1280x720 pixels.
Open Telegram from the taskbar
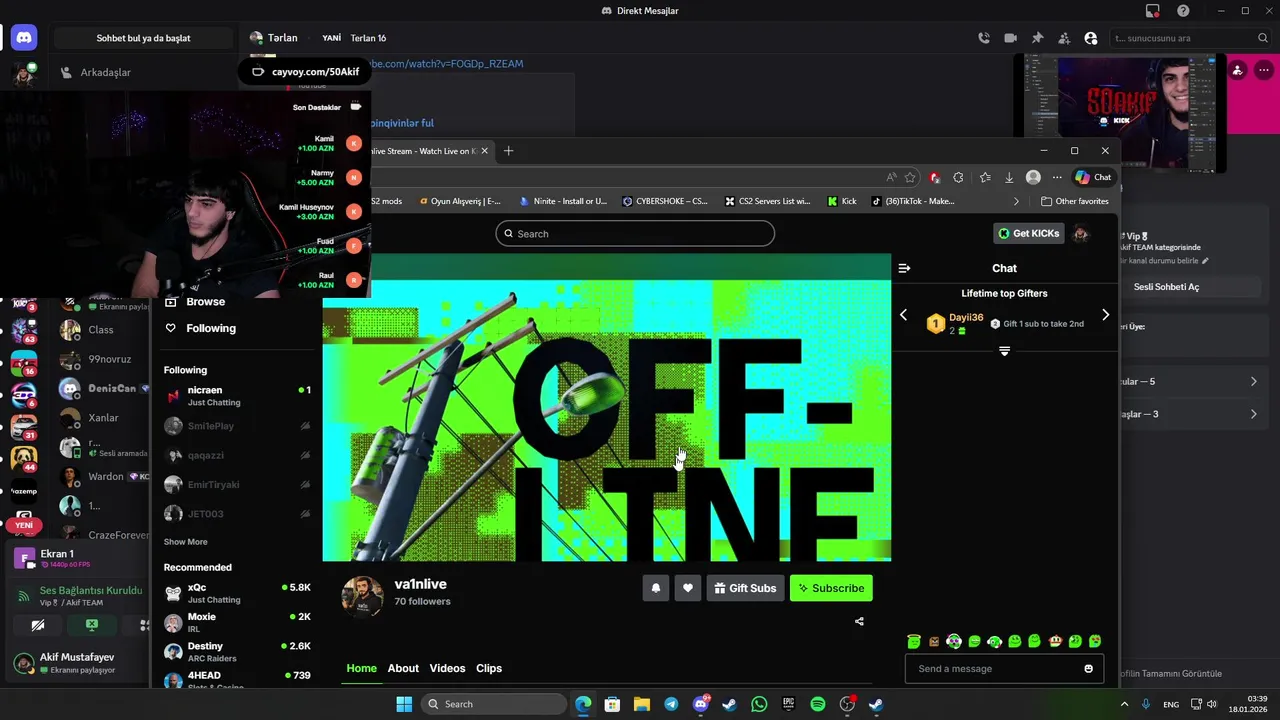(671, 704)
